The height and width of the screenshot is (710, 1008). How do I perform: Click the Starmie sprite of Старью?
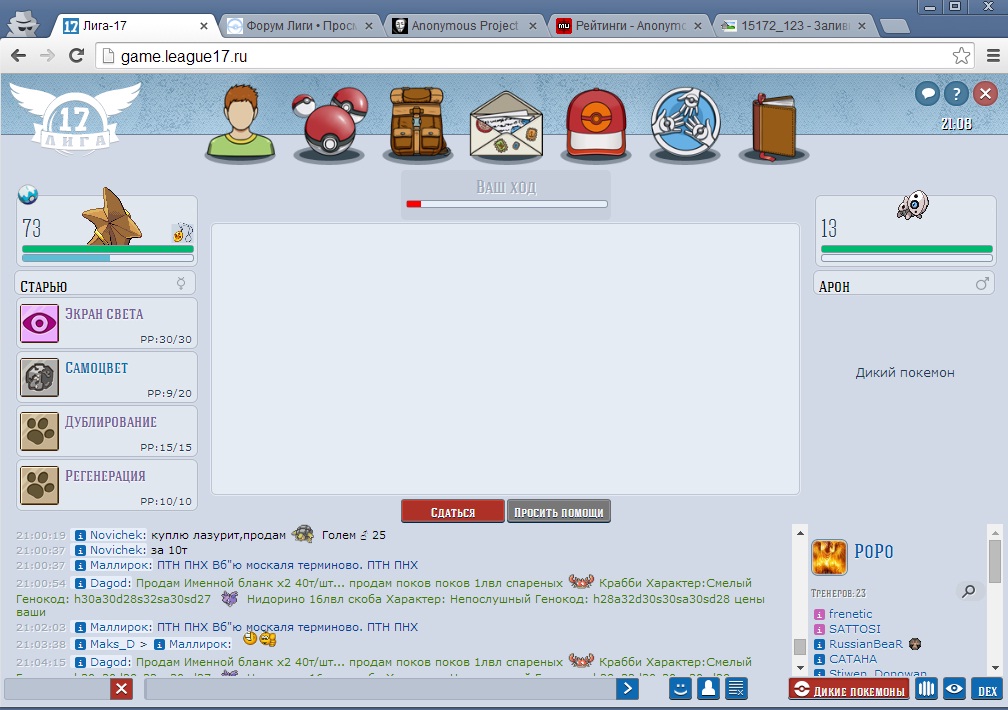pyautogui.click(x=113, y=217)
